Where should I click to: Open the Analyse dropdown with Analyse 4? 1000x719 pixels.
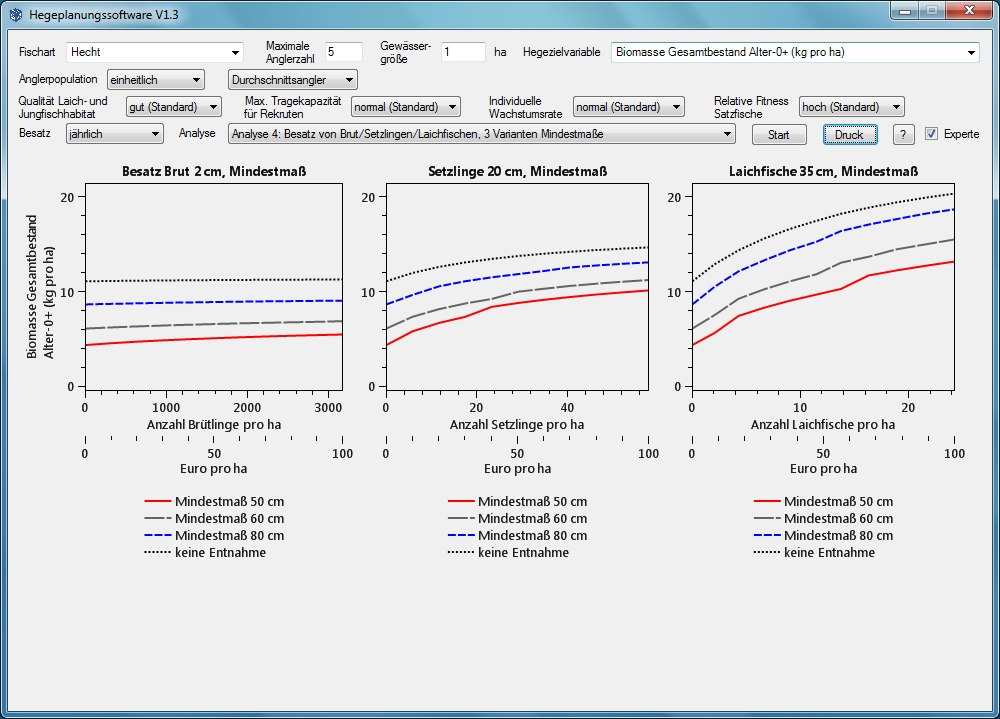482,134
